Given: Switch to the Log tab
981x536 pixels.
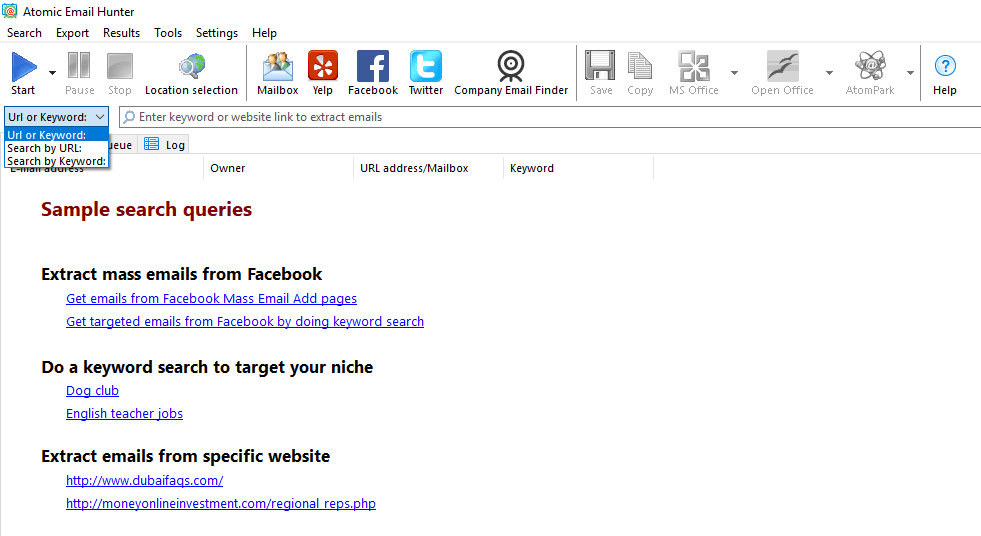Looking at the screenshot, I should point(165,144).
